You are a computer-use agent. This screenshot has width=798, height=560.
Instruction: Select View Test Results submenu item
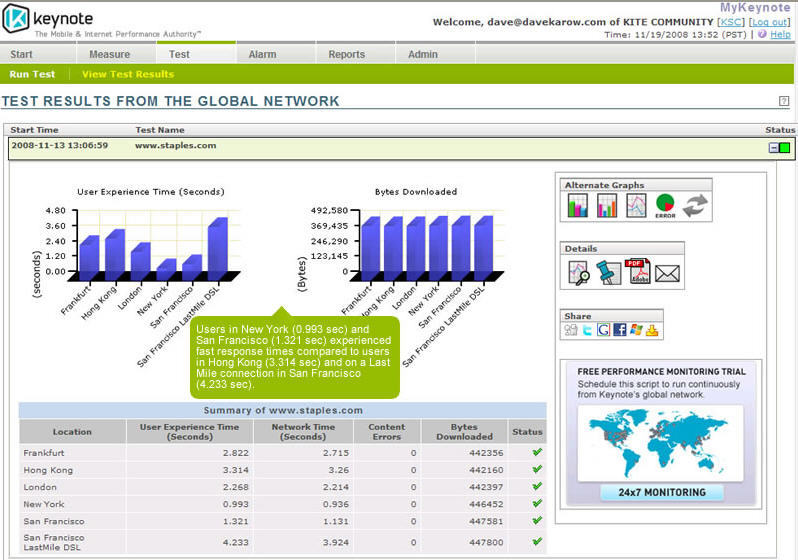tap(128, 74)
